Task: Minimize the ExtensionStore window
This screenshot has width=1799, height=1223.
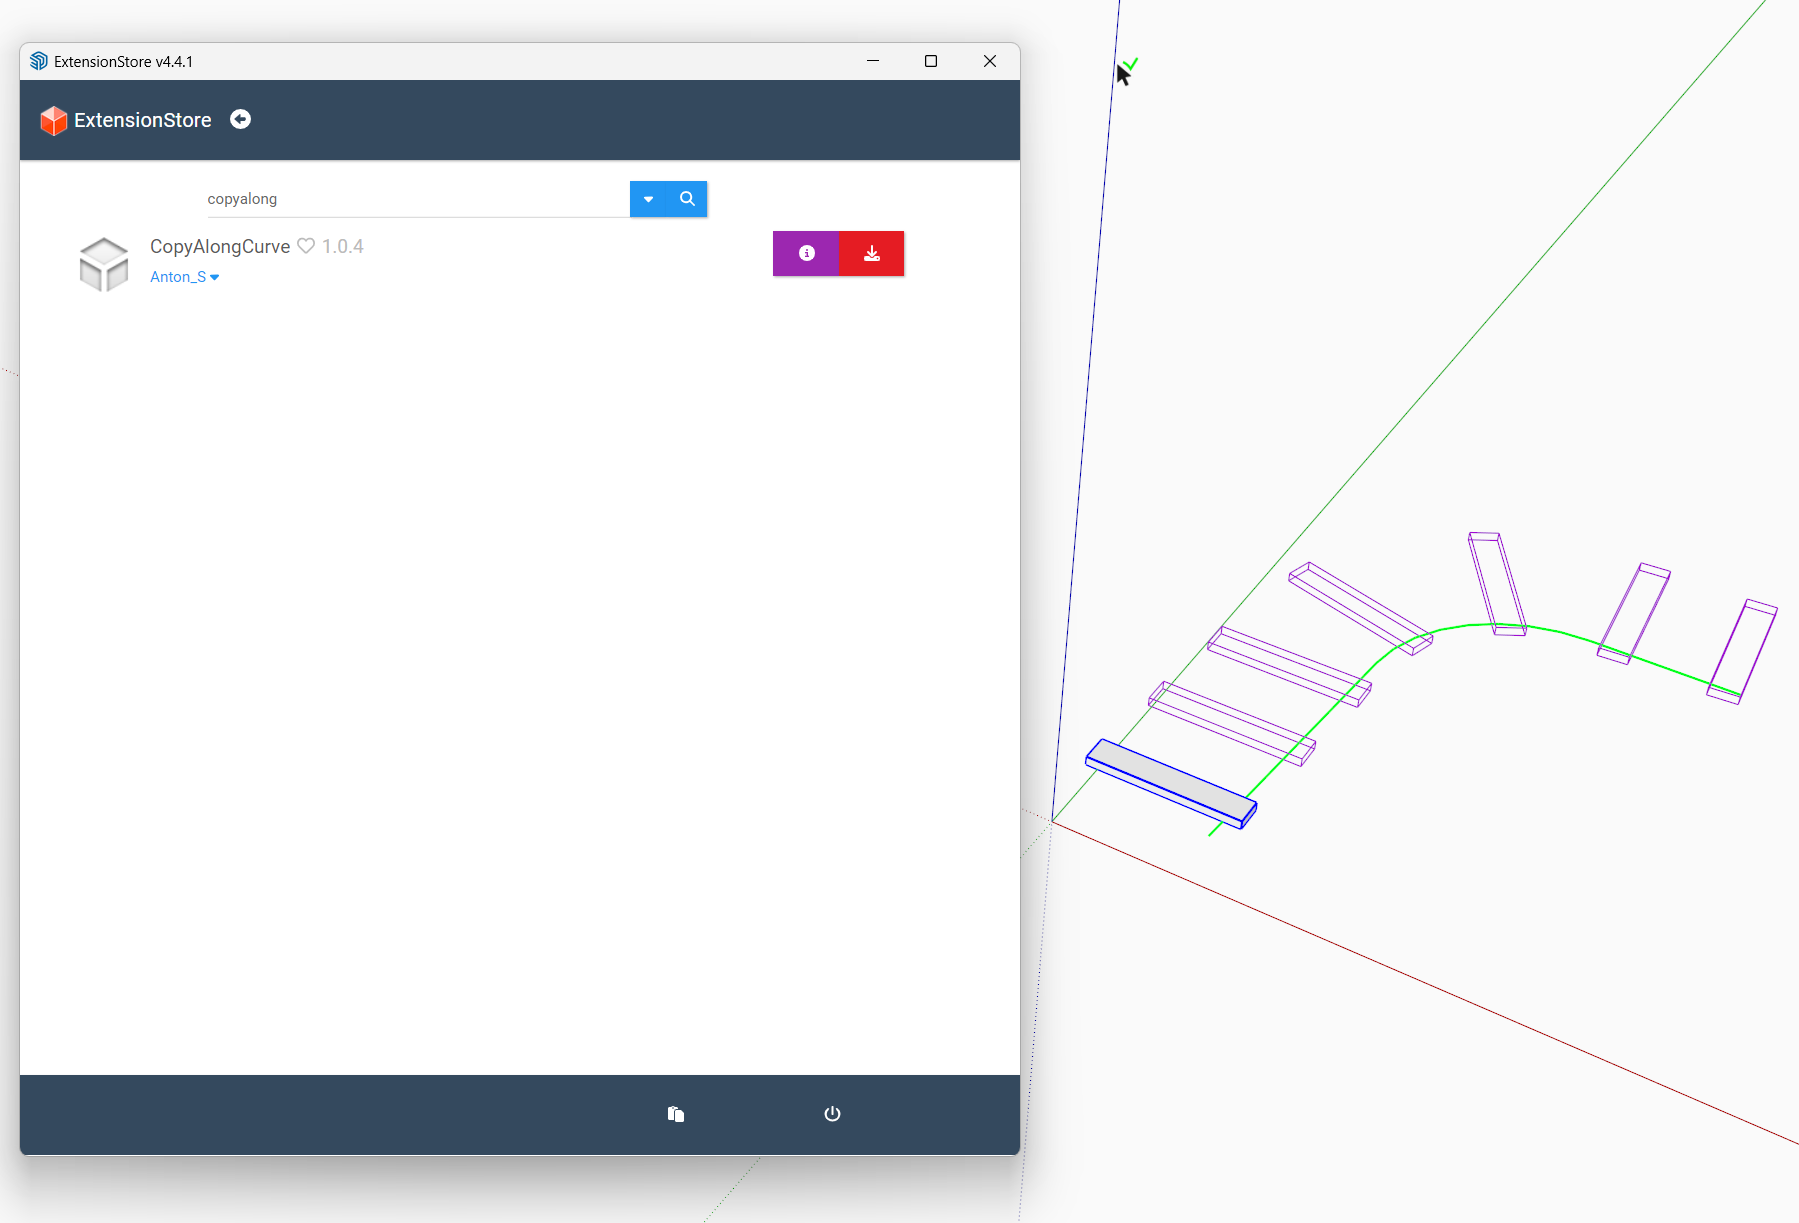Action: point(873,61)
